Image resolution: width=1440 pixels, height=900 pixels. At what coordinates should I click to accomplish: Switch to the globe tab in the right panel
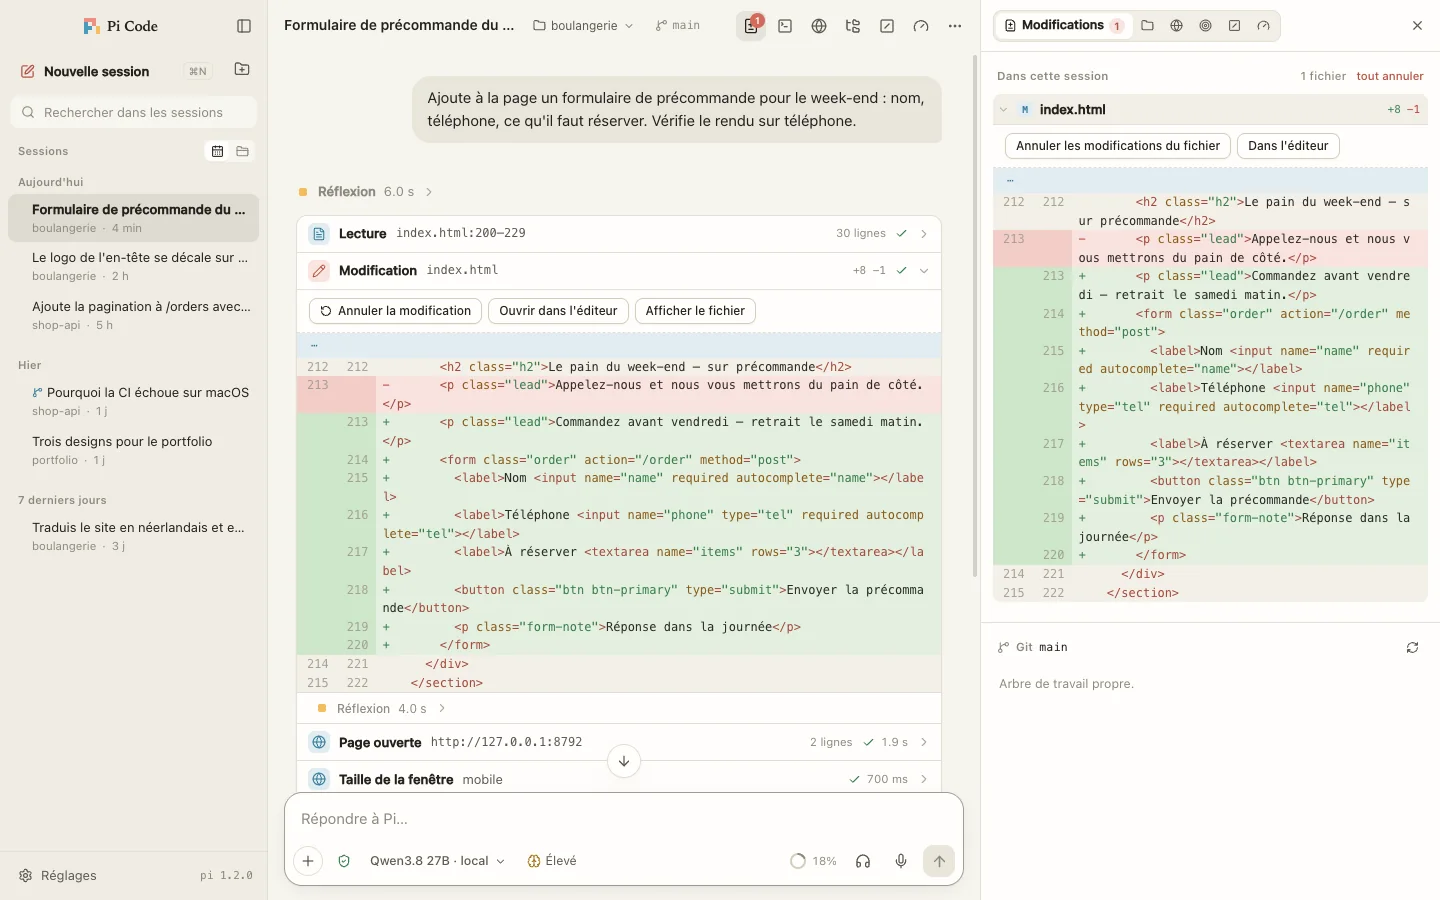pos(1176,26)
